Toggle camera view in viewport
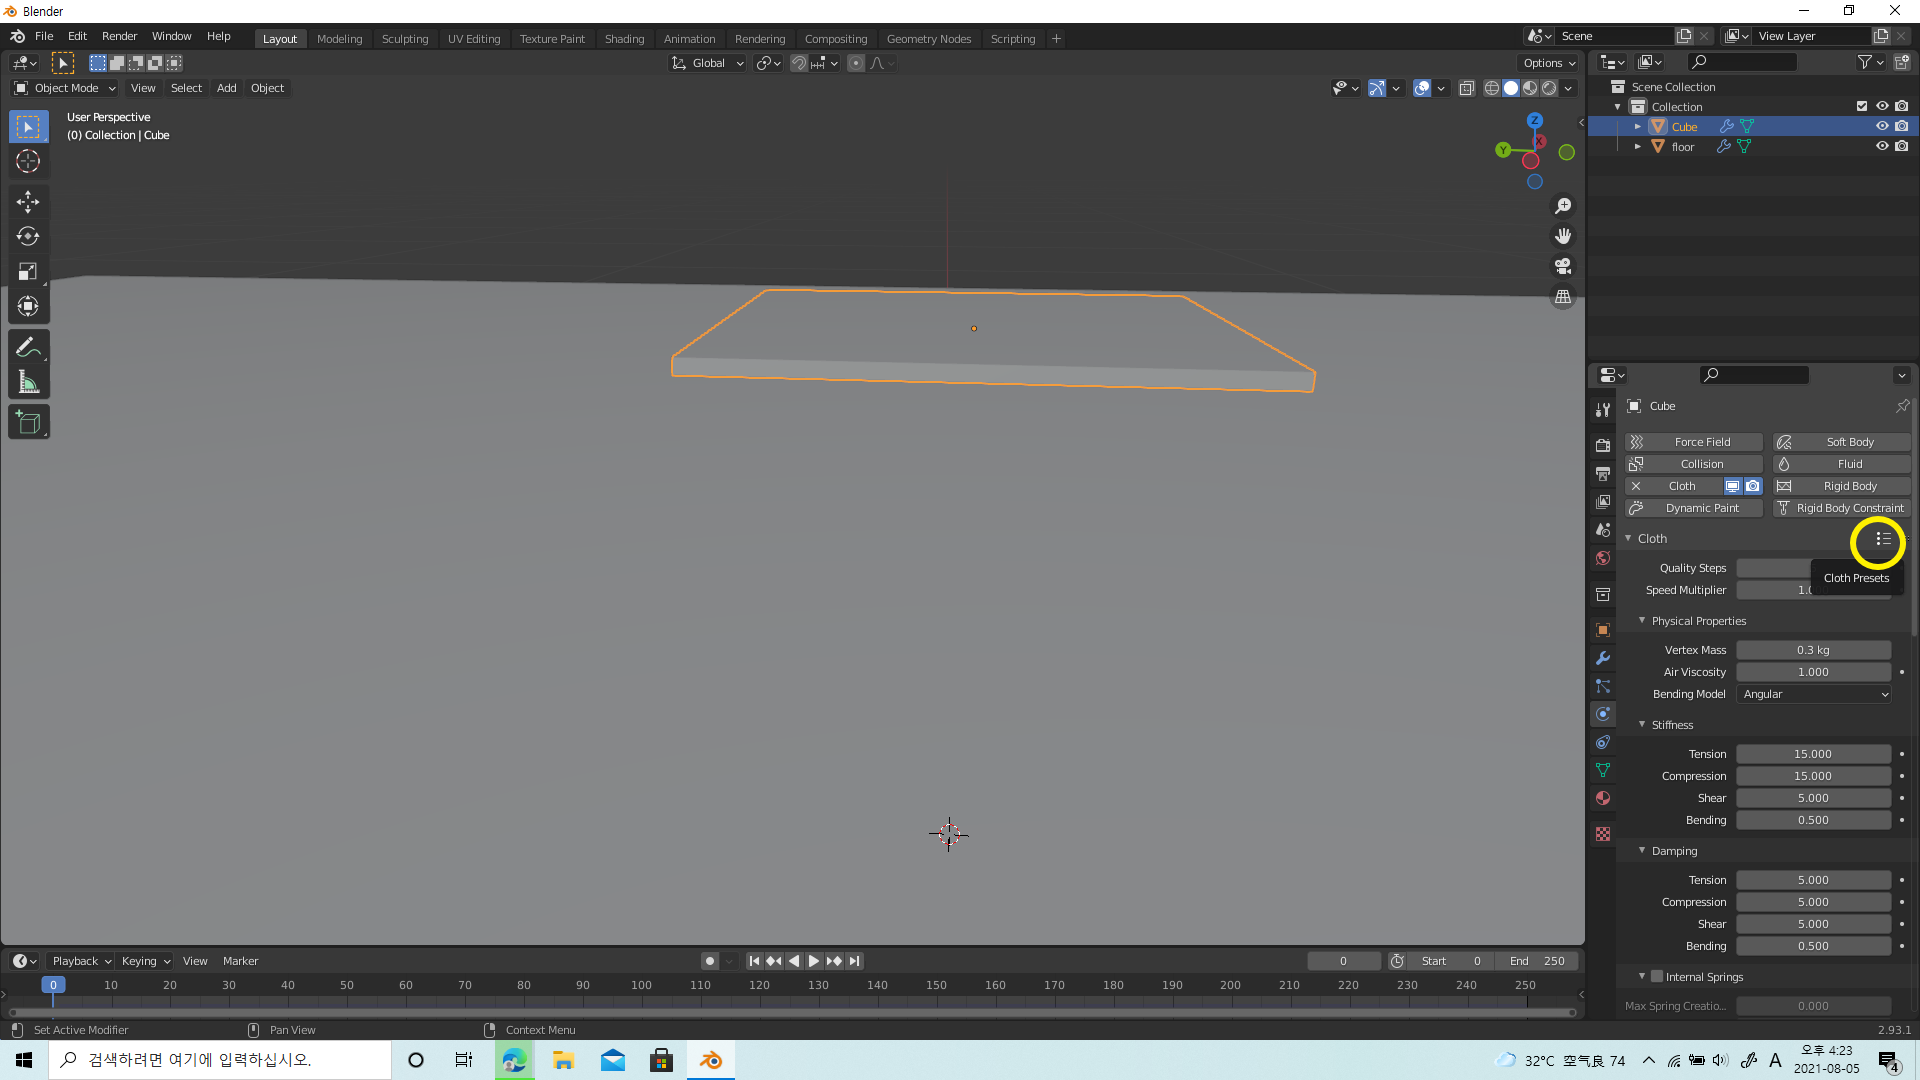 click(x=1563, y=266)
